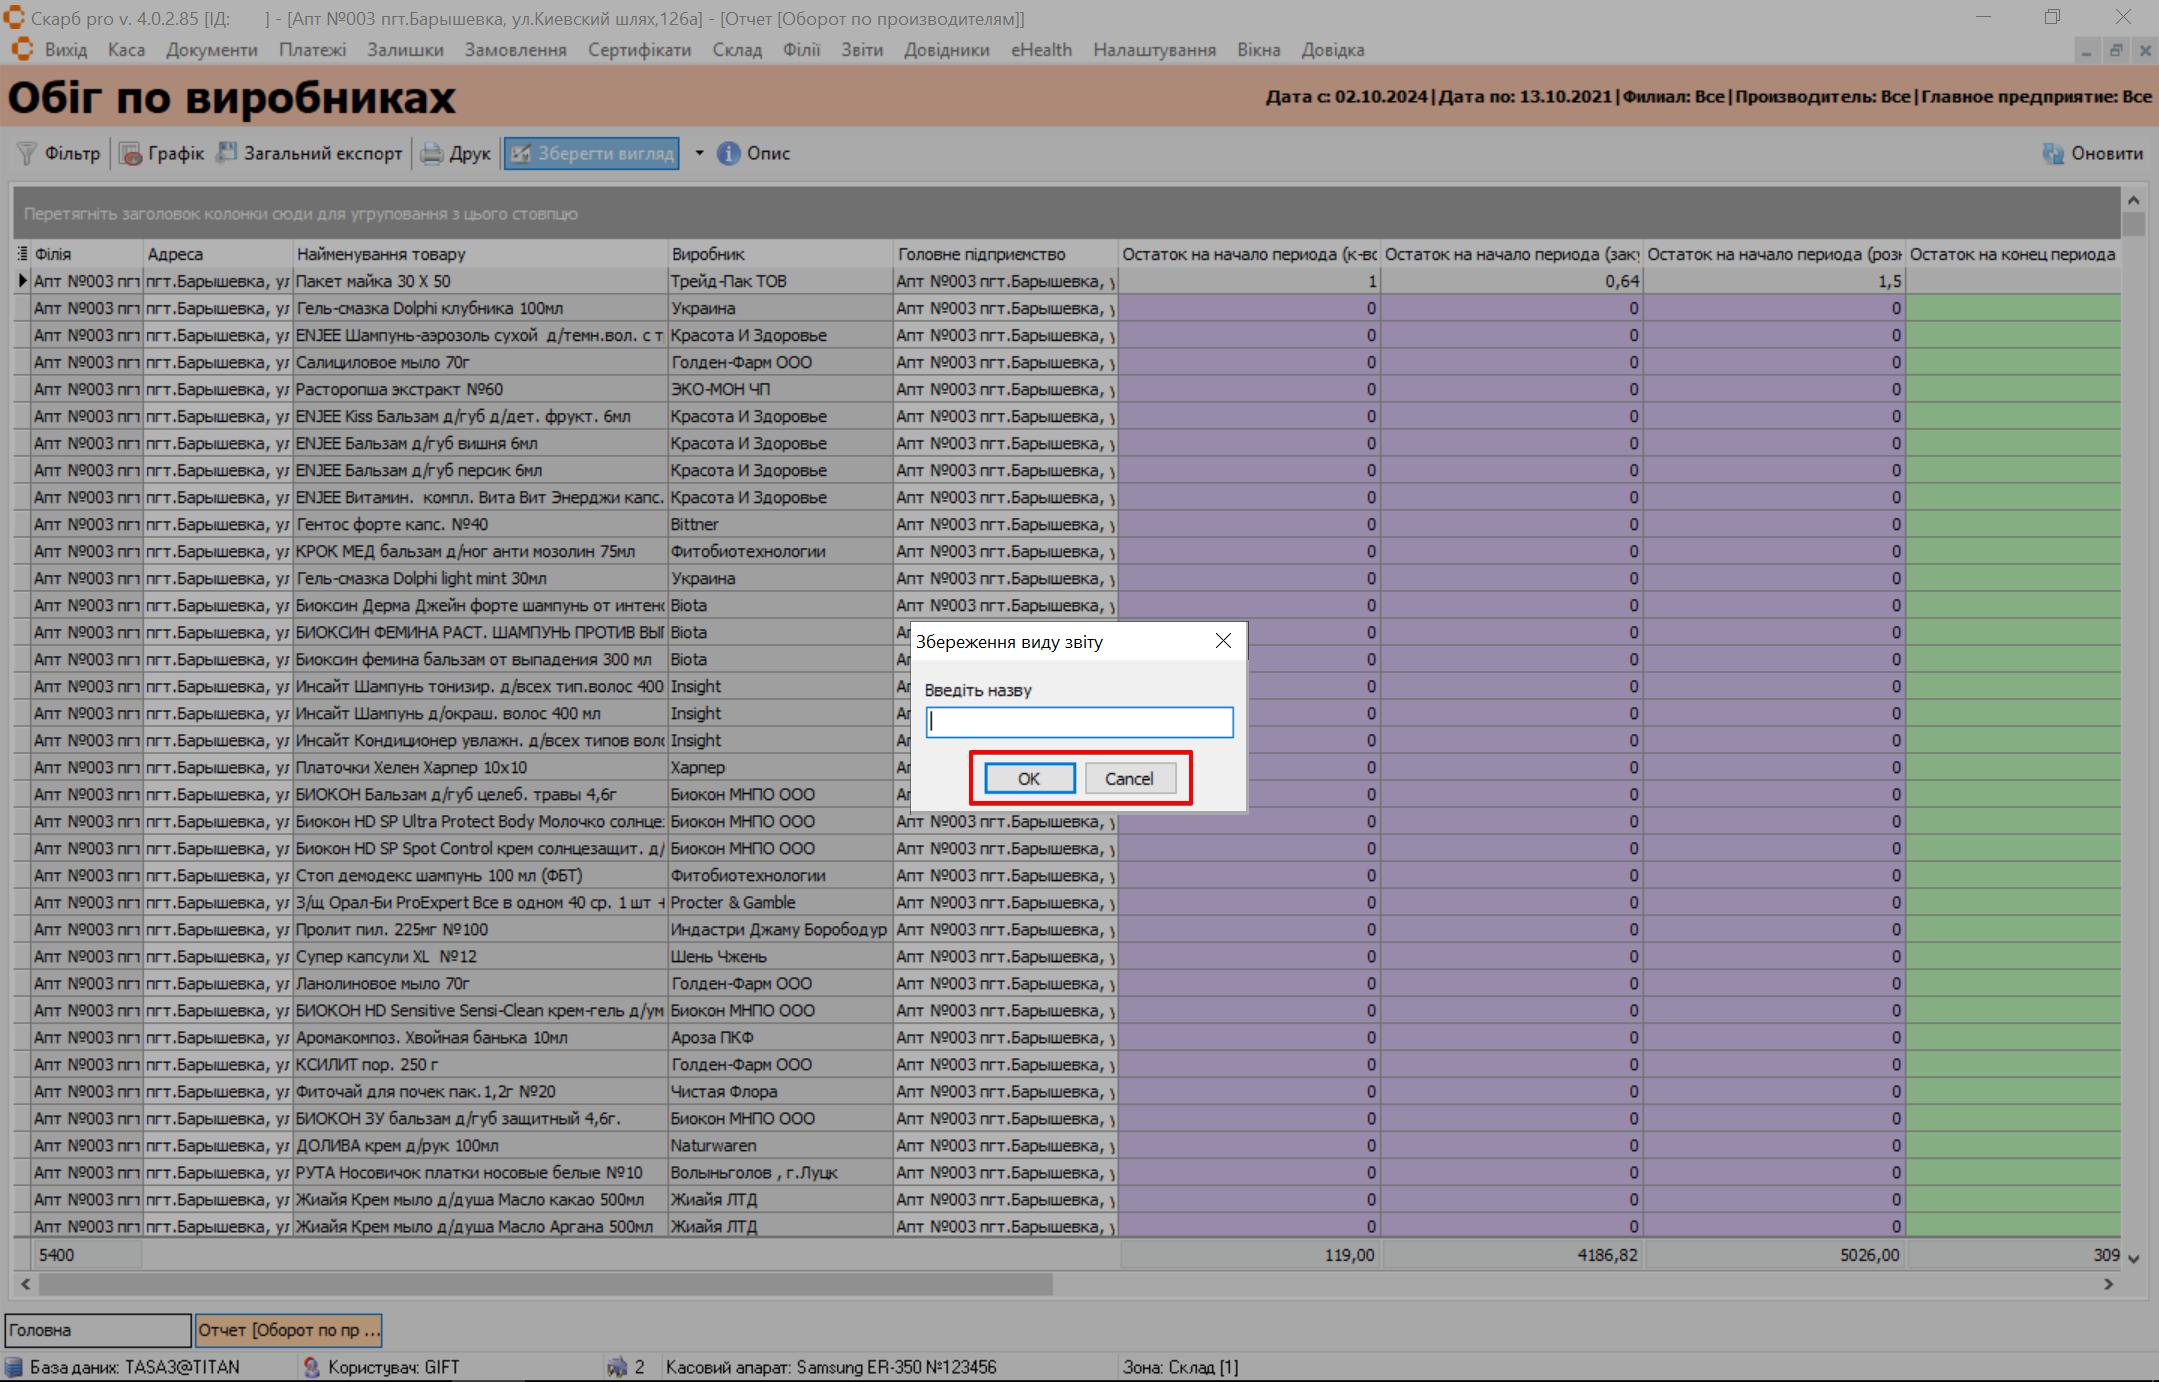
Task: Click the column chooser icon left of Філія
Action: point(22,254)
